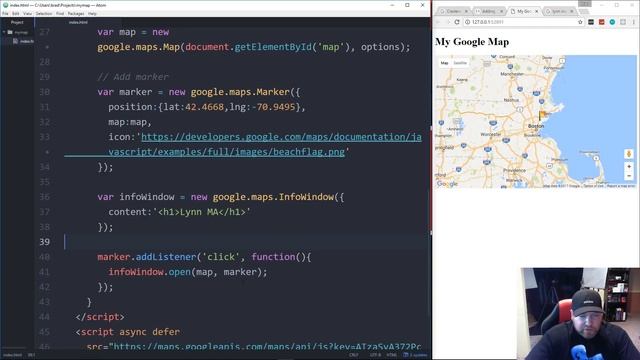Click the gray square Chrome extension icon
This screenshot has height=360, width=640.
pos(622,22)
